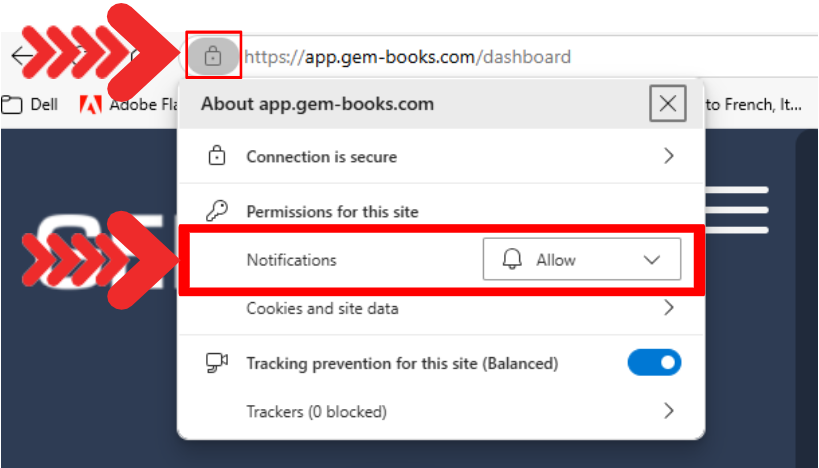Close the About app.gem-books.com popup

pyautogui.click(x=668, y=103)
